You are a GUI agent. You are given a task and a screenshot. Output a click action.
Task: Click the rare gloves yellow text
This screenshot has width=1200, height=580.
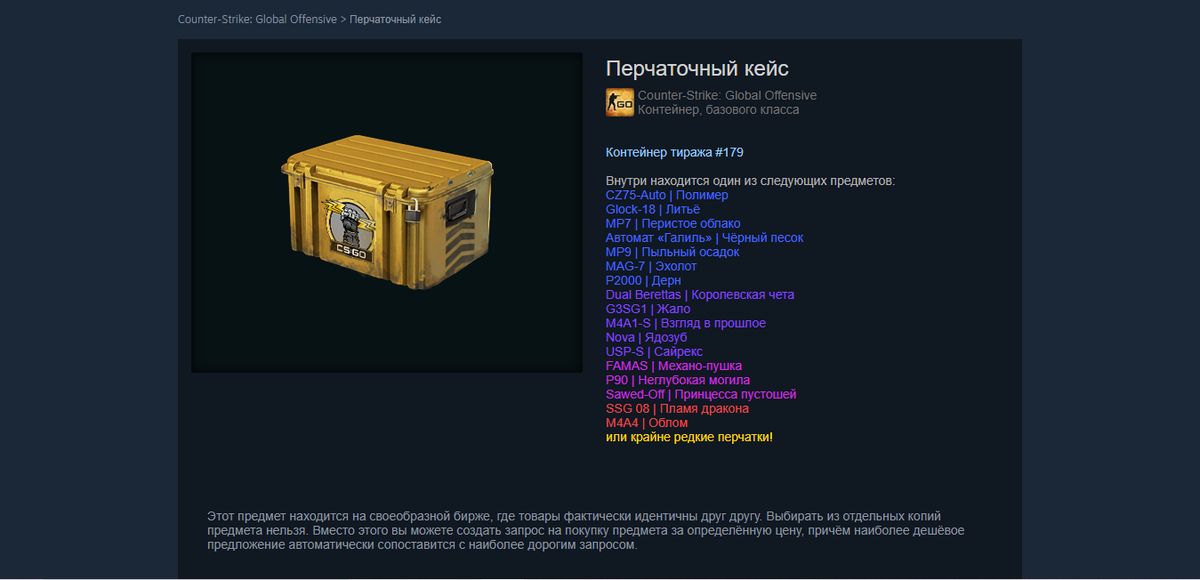689,437
